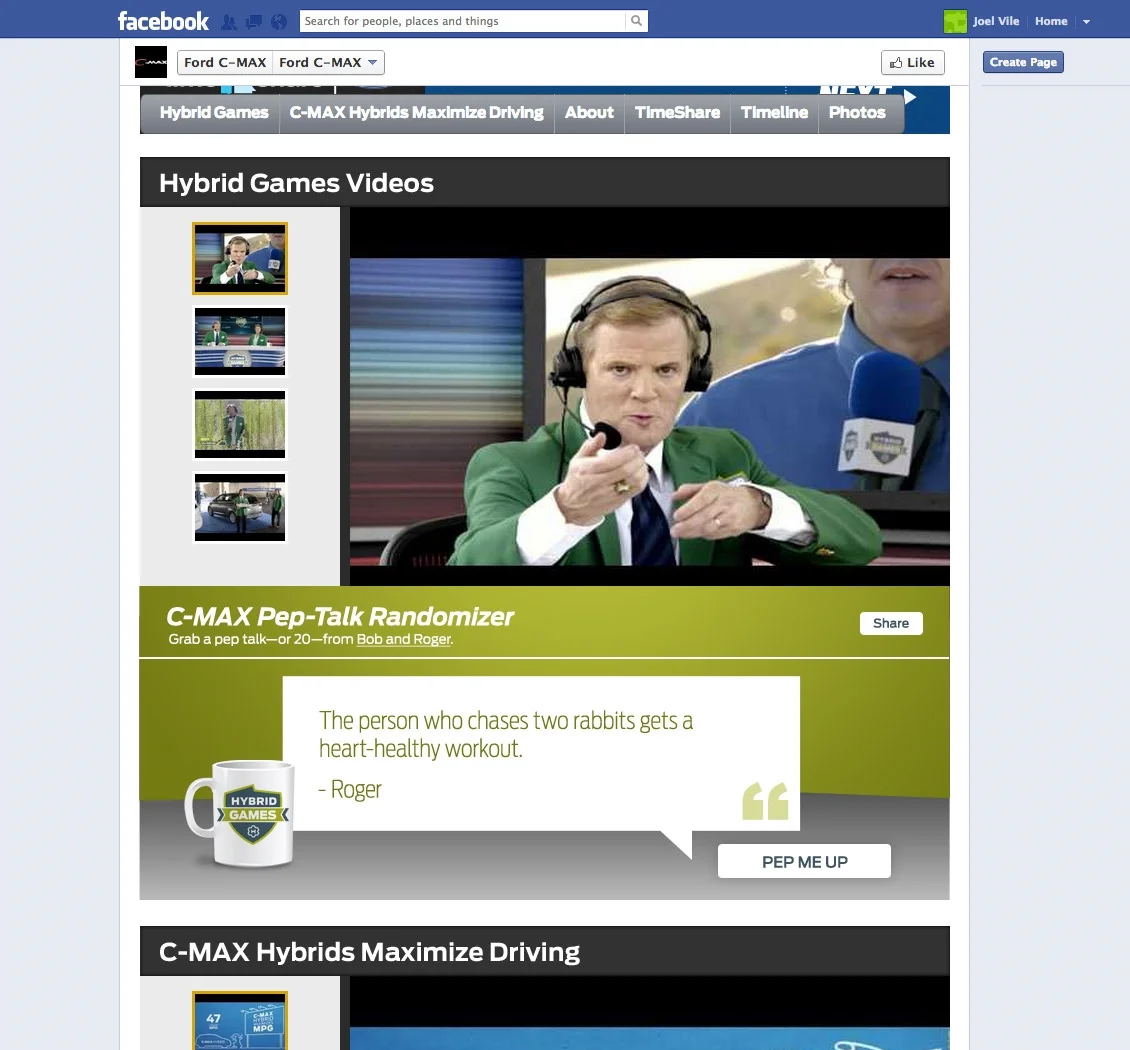
Task: Click the PEP ME UP button
Action: [x=804, y=861]
